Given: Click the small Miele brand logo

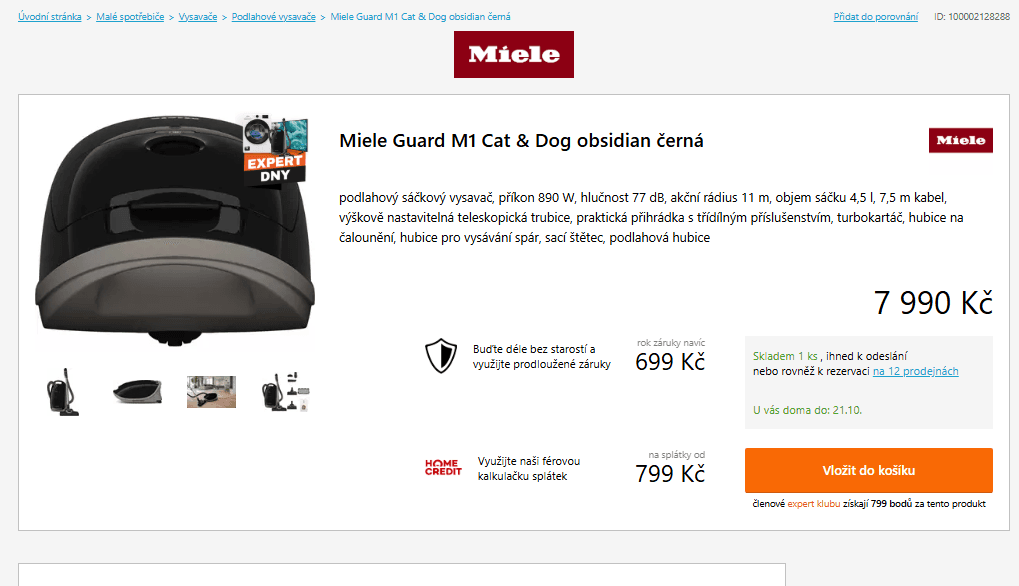Looking at the screenshot, I should coord(960,141).
